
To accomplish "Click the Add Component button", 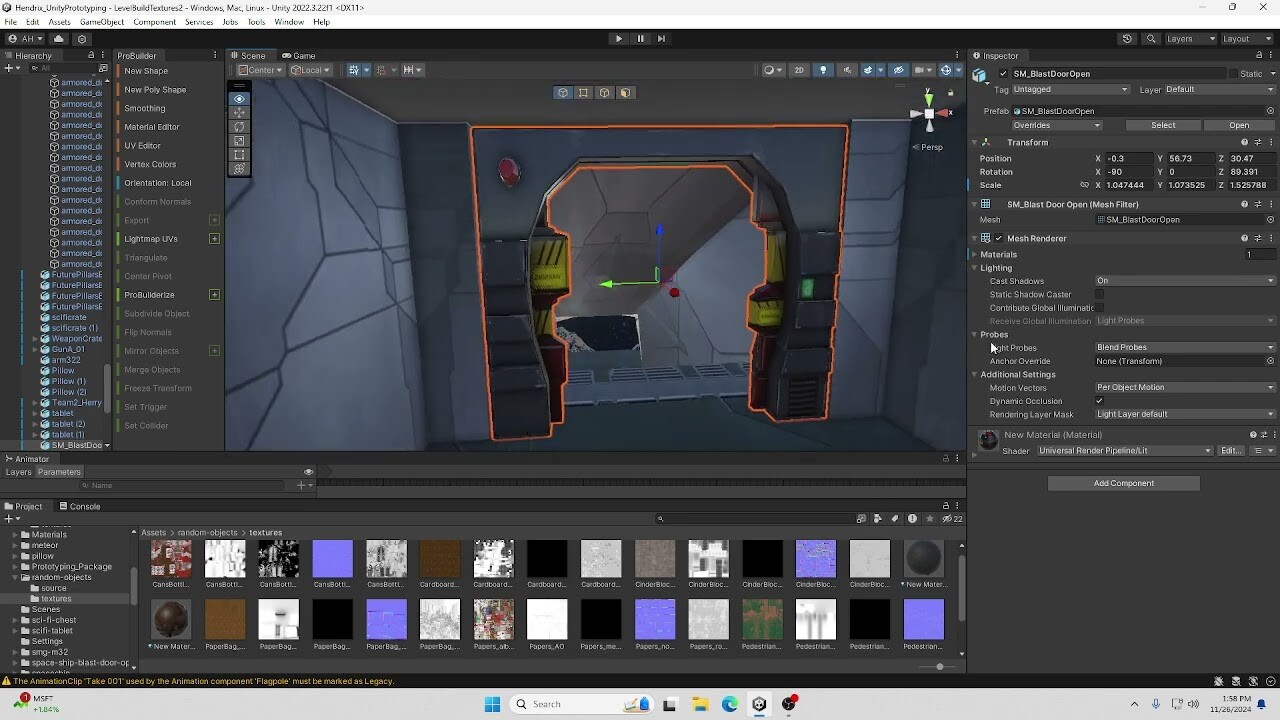I will (1123, 484).
